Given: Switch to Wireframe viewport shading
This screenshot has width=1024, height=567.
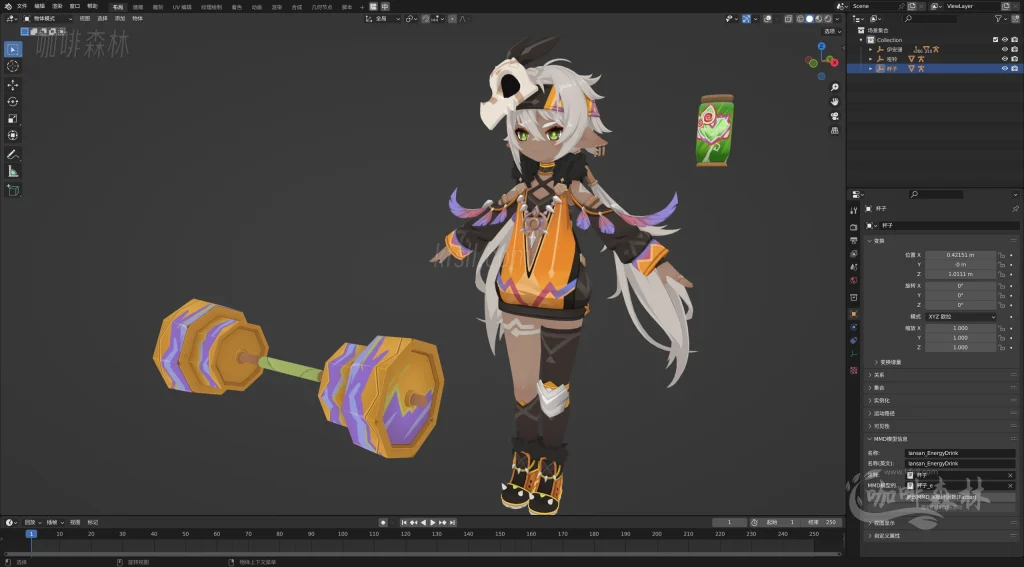Looking at the screenshot, I should (801, 19).
